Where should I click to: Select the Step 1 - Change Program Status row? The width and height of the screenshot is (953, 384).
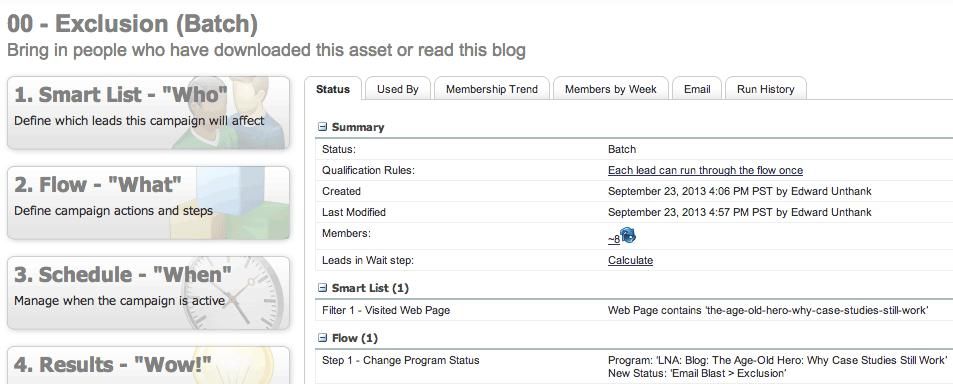(634, 366)
